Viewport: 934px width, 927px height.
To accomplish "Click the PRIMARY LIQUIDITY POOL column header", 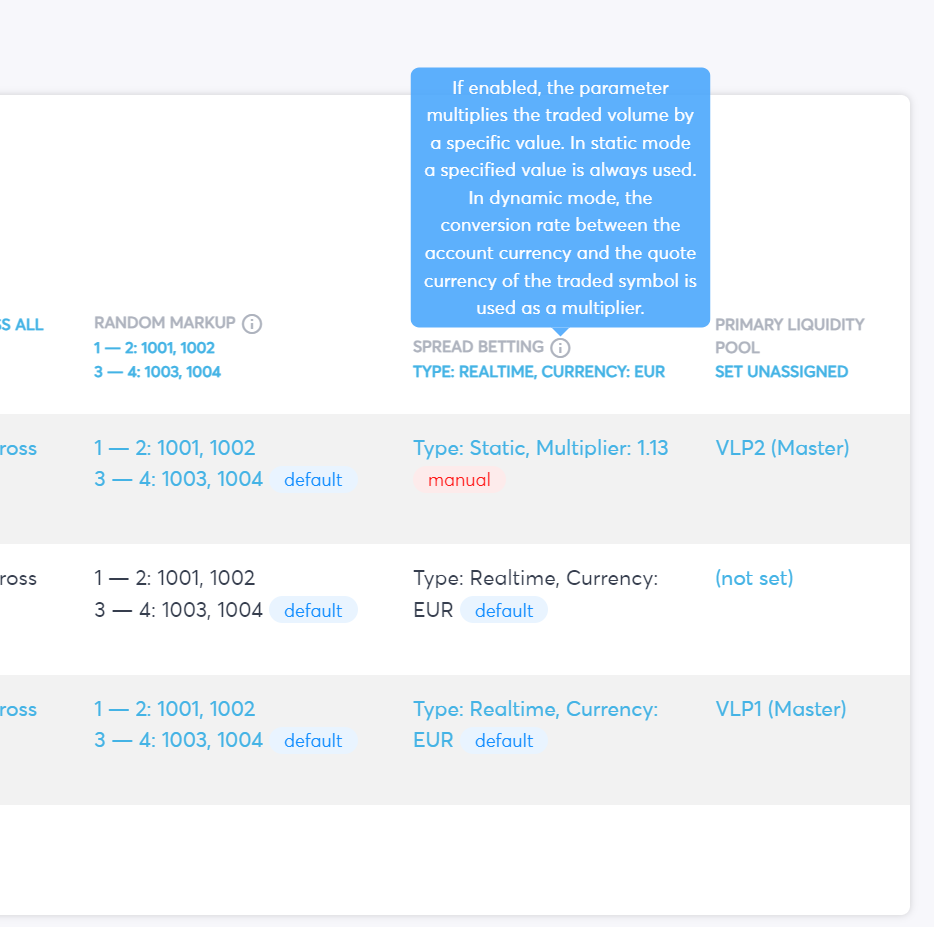I will (x=790, y=336).
